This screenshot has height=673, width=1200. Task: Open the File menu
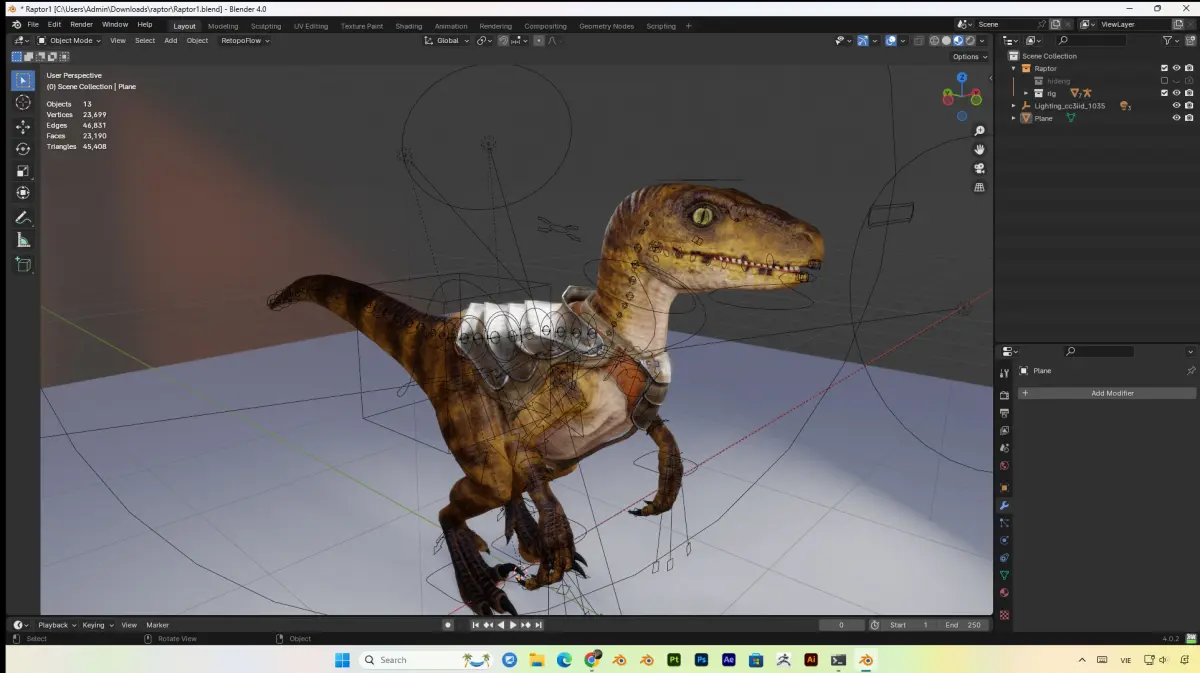[33, 24]
